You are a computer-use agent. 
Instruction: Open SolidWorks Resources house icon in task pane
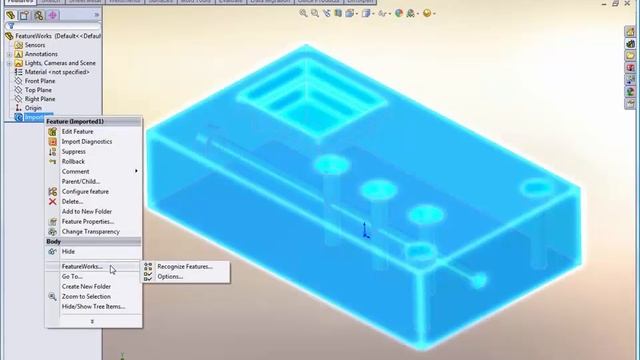pos(631,31)
